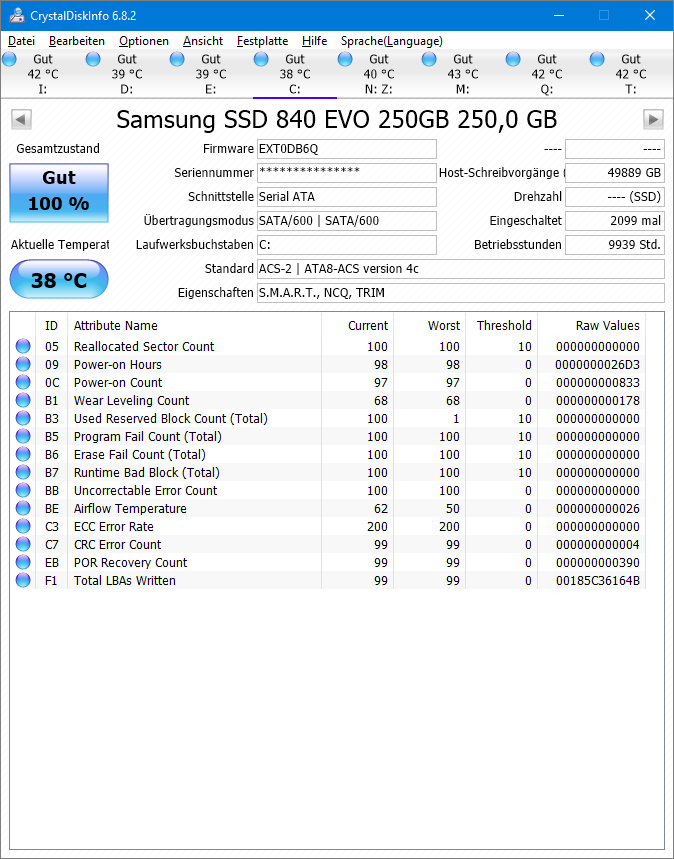Screen dimensions: 674x859
Task: Click status orb for POR Recovery Count
Action: point(23,563)
